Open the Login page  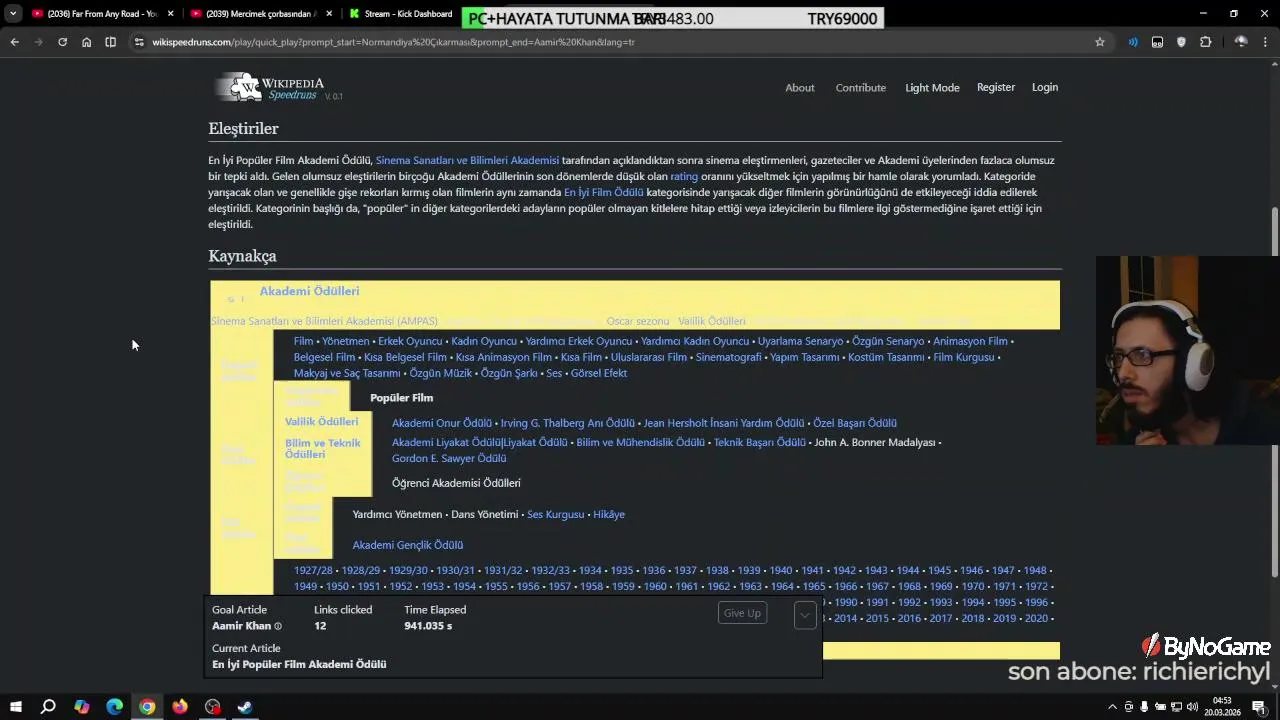(x=1045, y=87)
